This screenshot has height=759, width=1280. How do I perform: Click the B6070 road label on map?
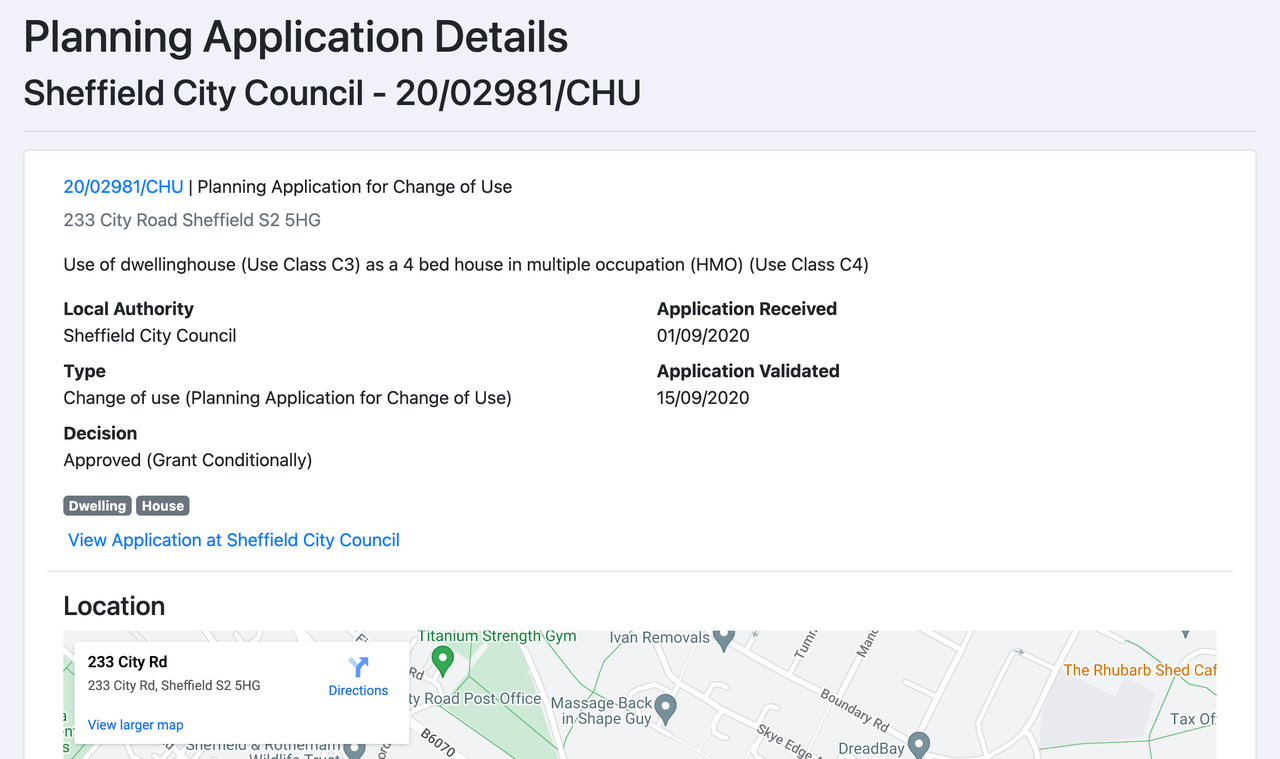pyautogui.click(x=438, y=744)
